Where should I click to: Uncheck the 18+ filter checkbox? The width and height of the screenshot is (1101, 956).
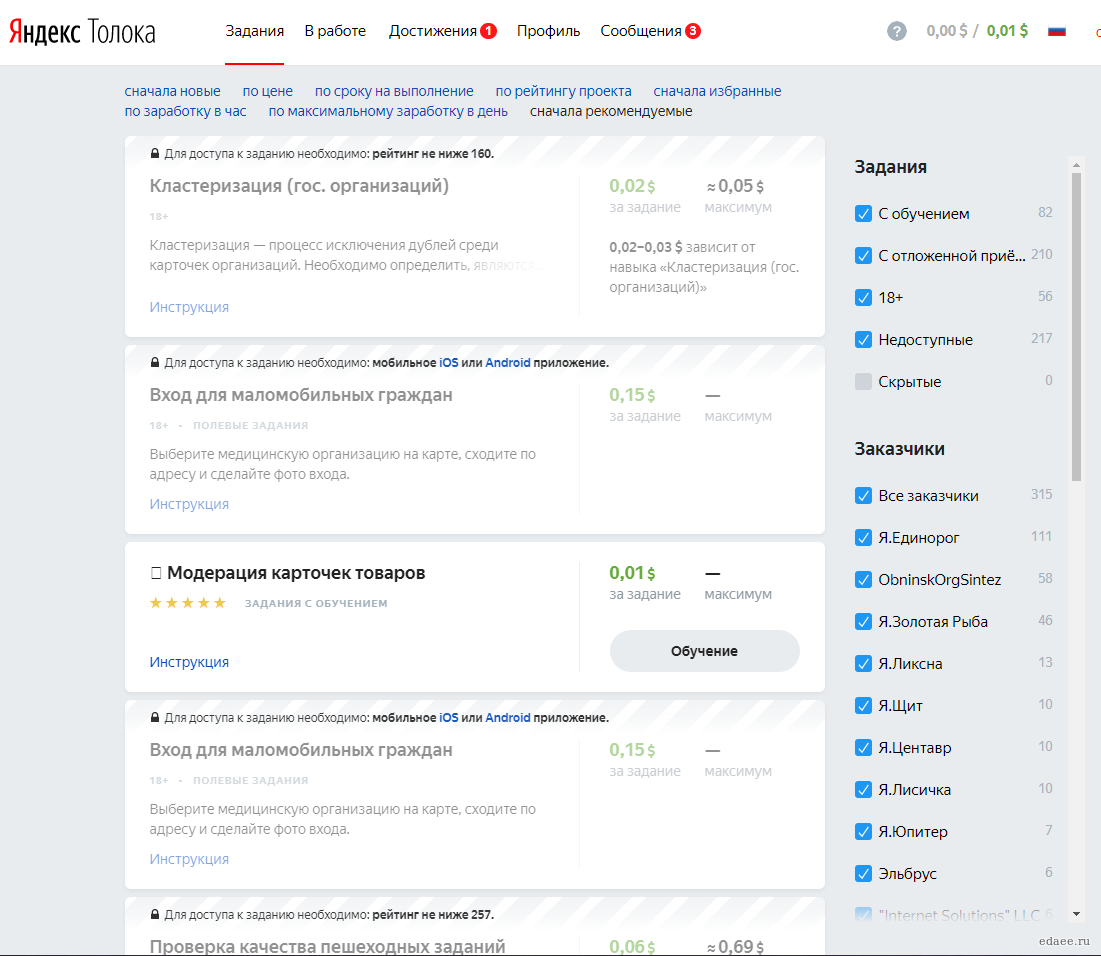pos(864,298)
